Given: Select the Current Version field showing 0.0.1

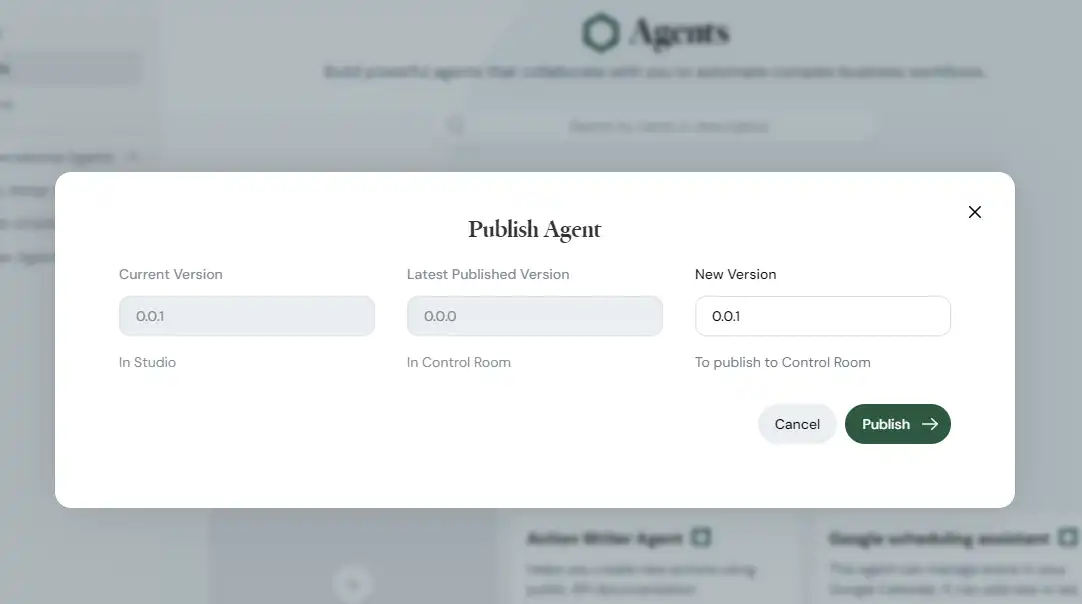Looking at the screenshot, I should point(246,315).
